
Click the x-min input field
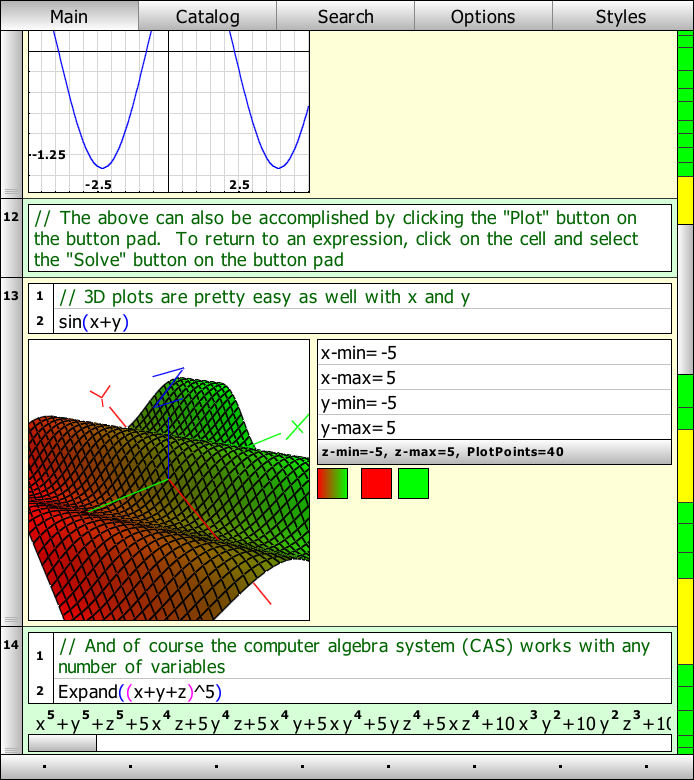(493, 353)
